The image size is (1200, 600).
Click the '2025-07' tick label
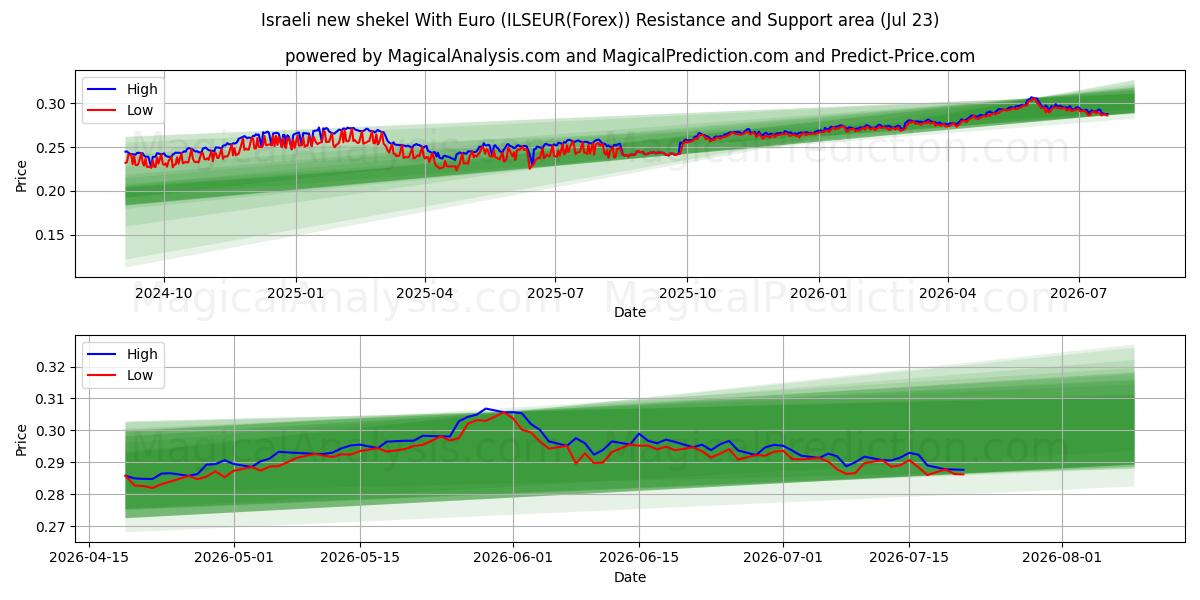(555, 293)
